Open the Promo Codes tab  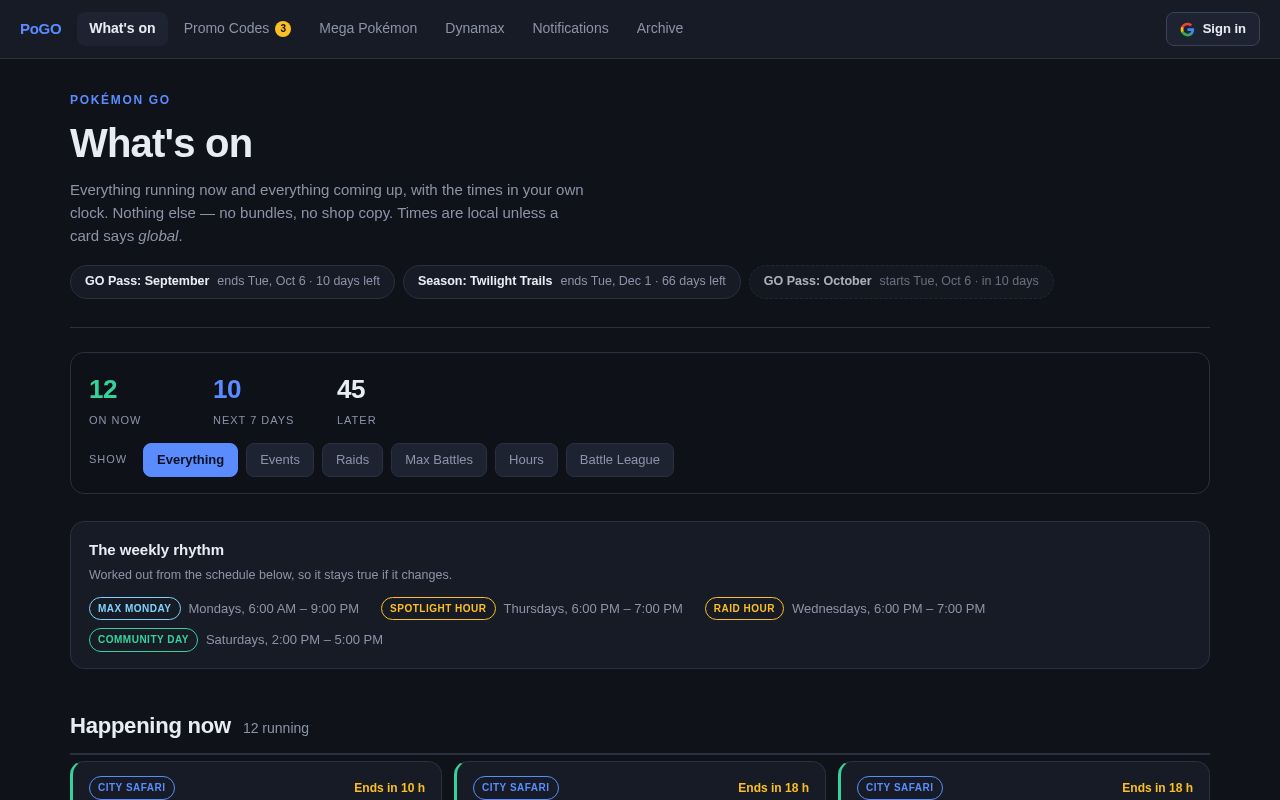pos(237,29)
